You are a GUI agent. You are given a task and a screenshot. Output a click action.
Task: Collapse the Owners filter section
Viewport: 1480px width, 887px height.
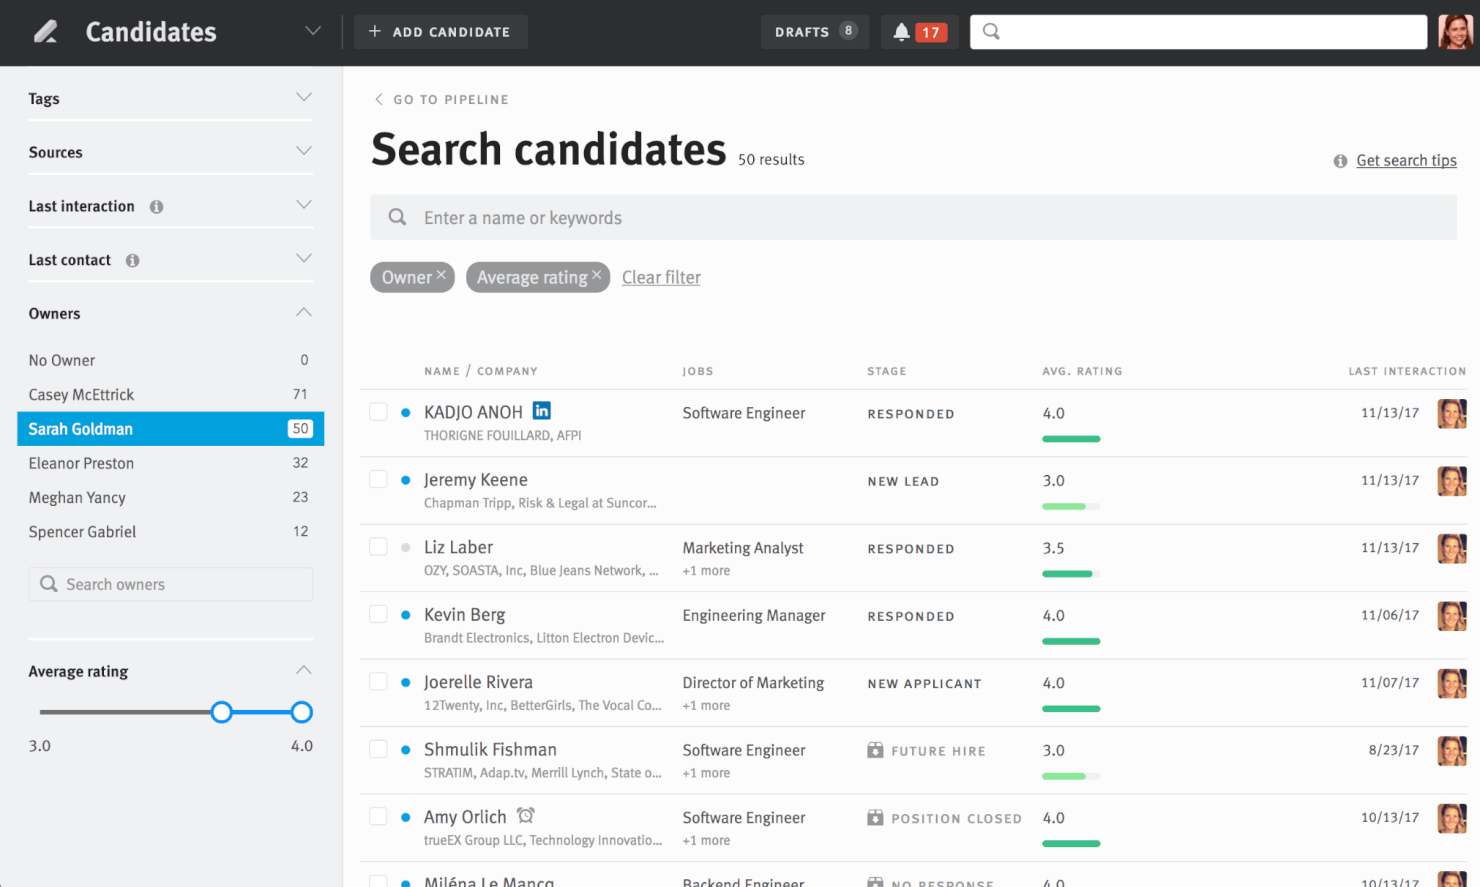coord(304,312)
